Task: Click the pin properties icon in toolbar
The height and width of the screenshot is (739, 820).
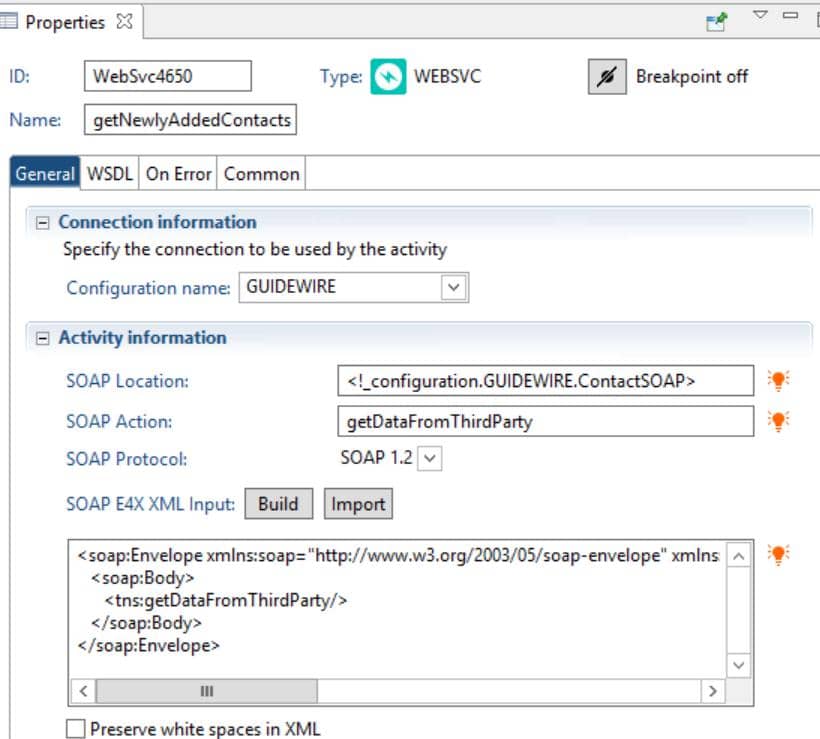Action: [x=716, y=21]
